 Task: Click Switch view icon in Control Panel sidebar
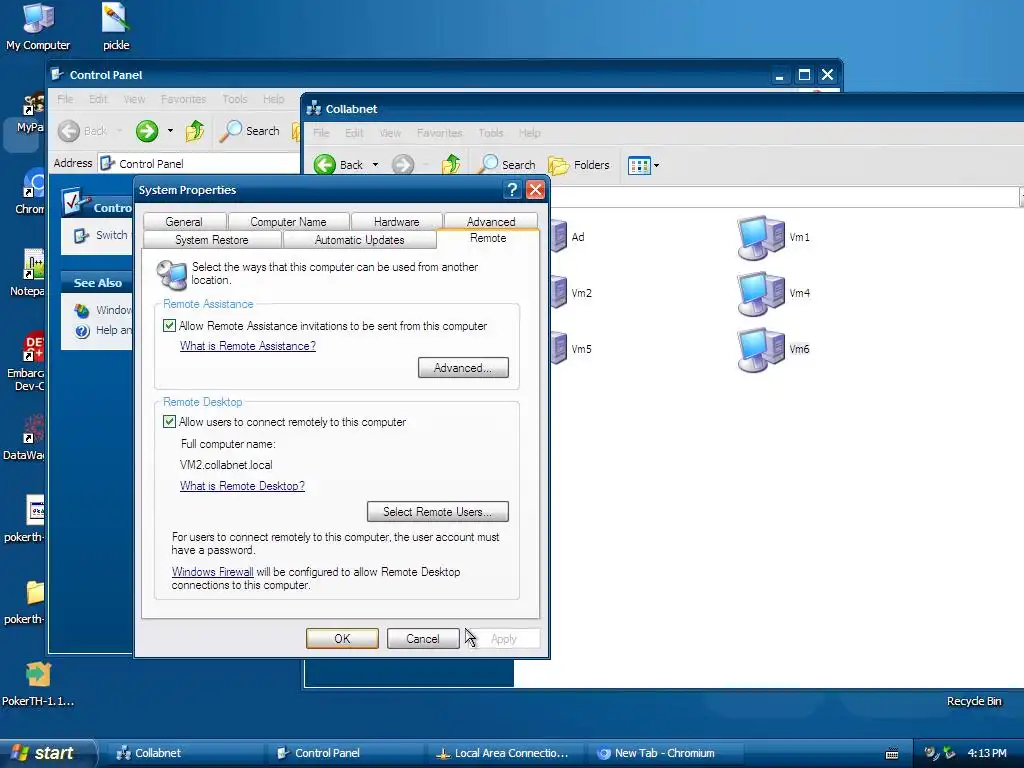[82, 235]
